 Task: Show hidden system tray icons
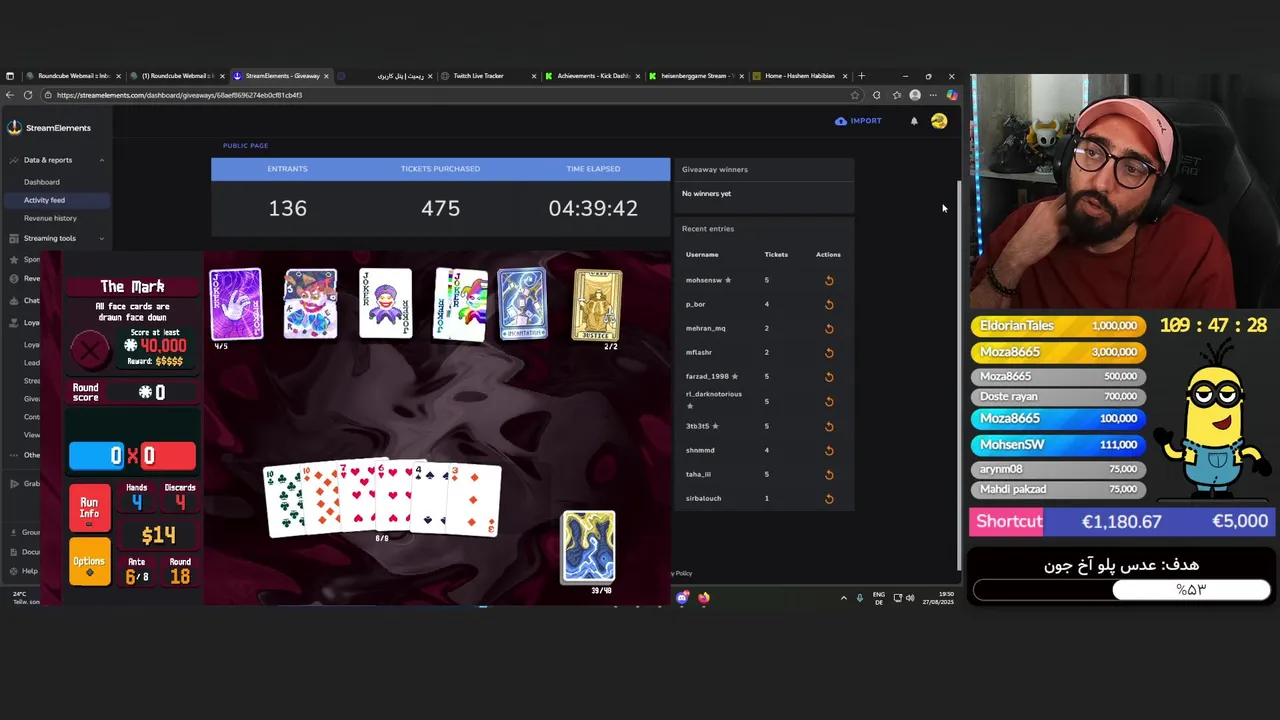(x=843, y=598)
